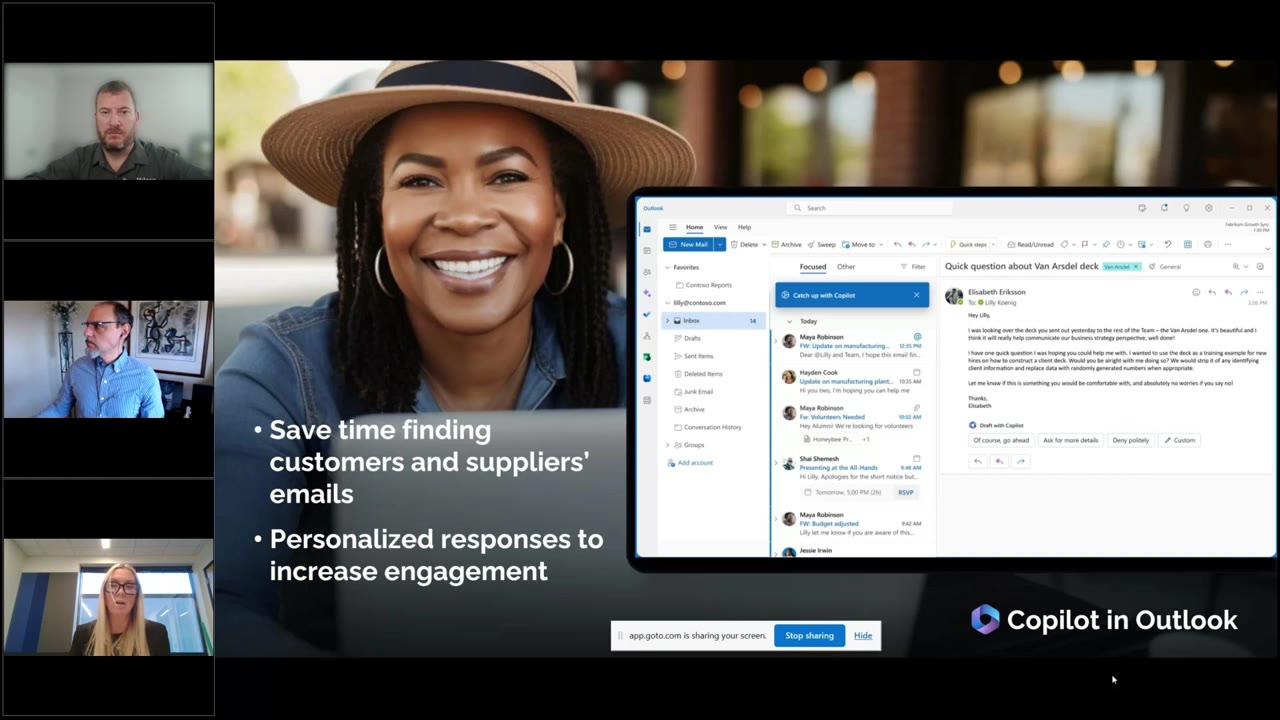Image resolution: width=1280 pixels, height=720 pixels.
Task: Select the Sweep broom icon
Action: tap(811, 244)
